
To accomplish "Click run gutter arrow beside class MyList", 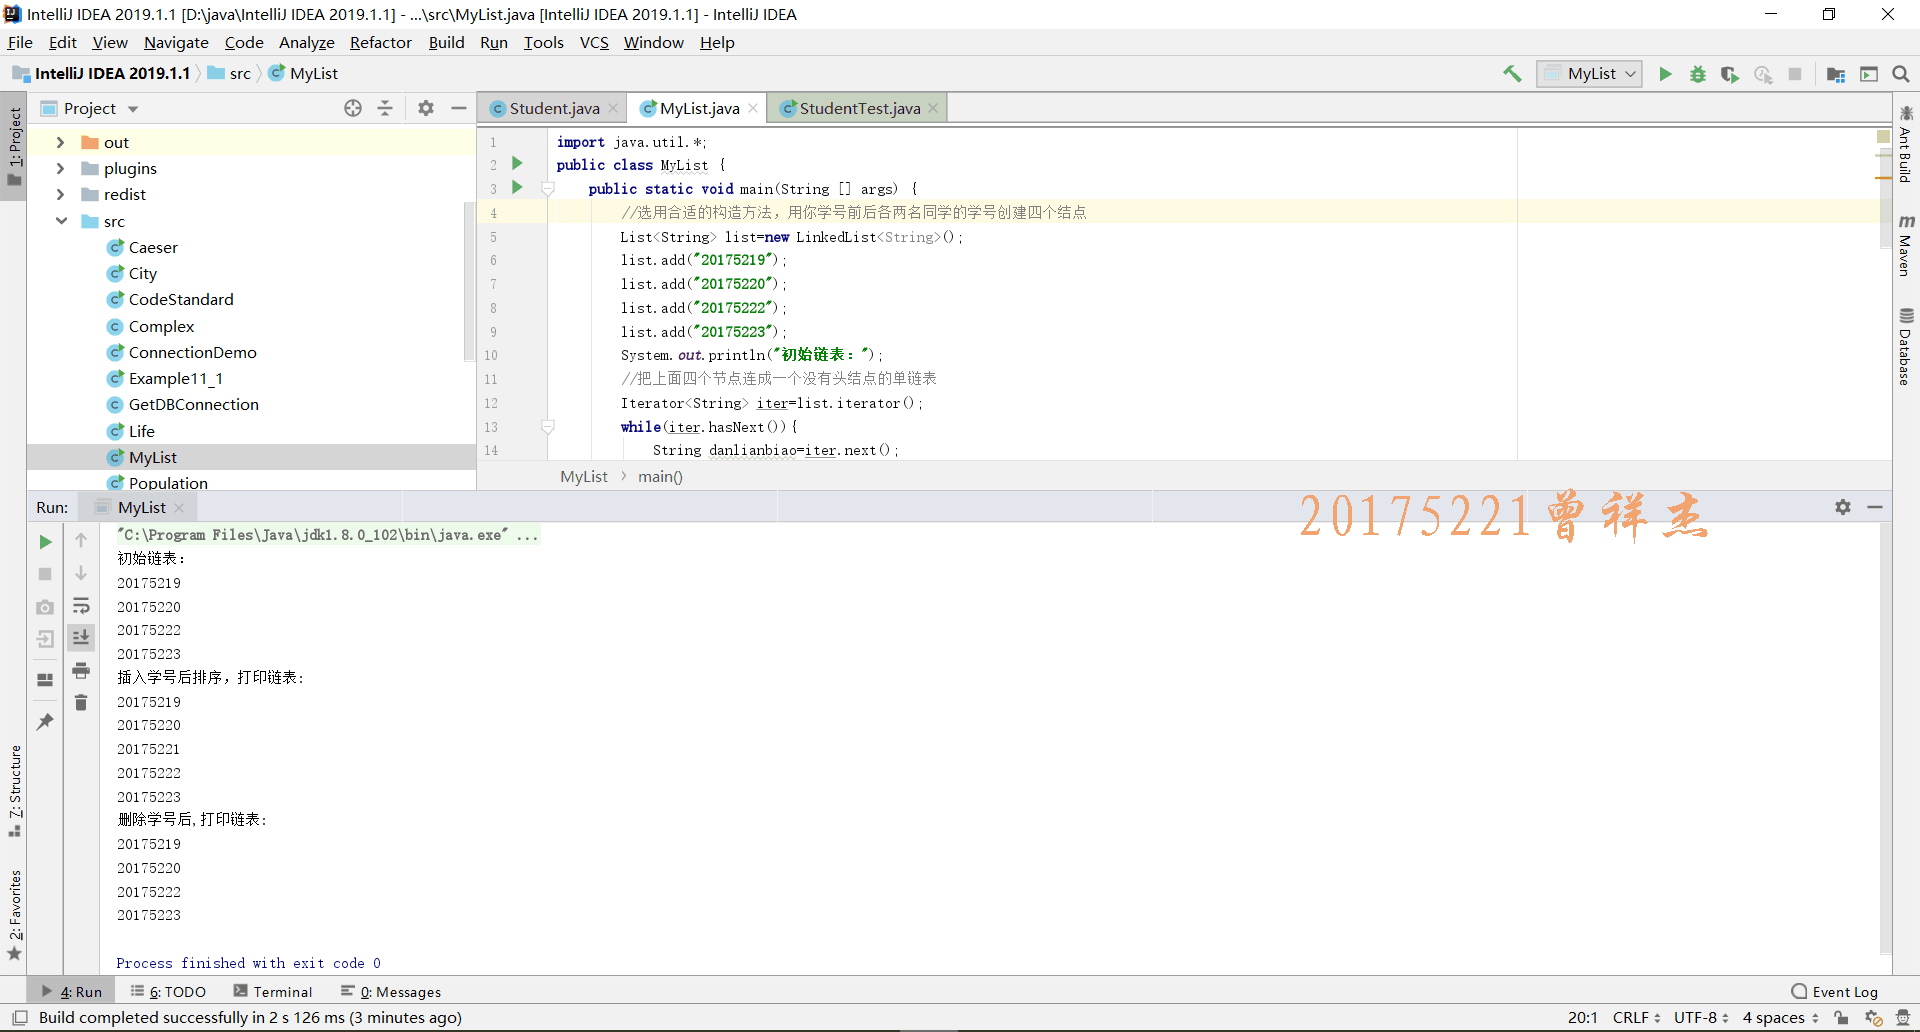I will [x=517, y=163].
